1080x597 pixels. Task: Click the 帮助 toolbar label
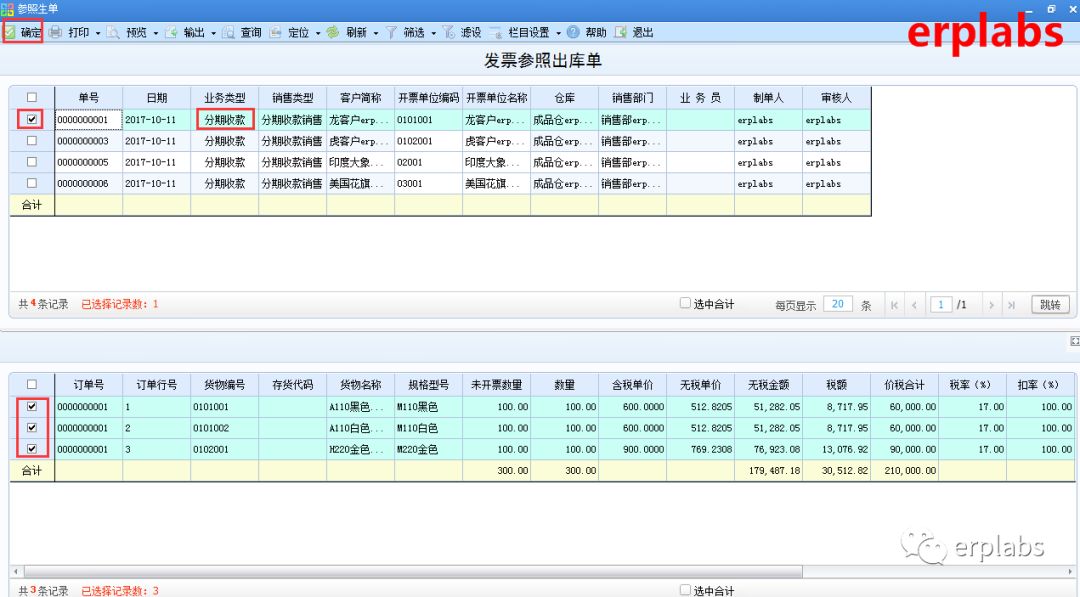click(596, 32)
